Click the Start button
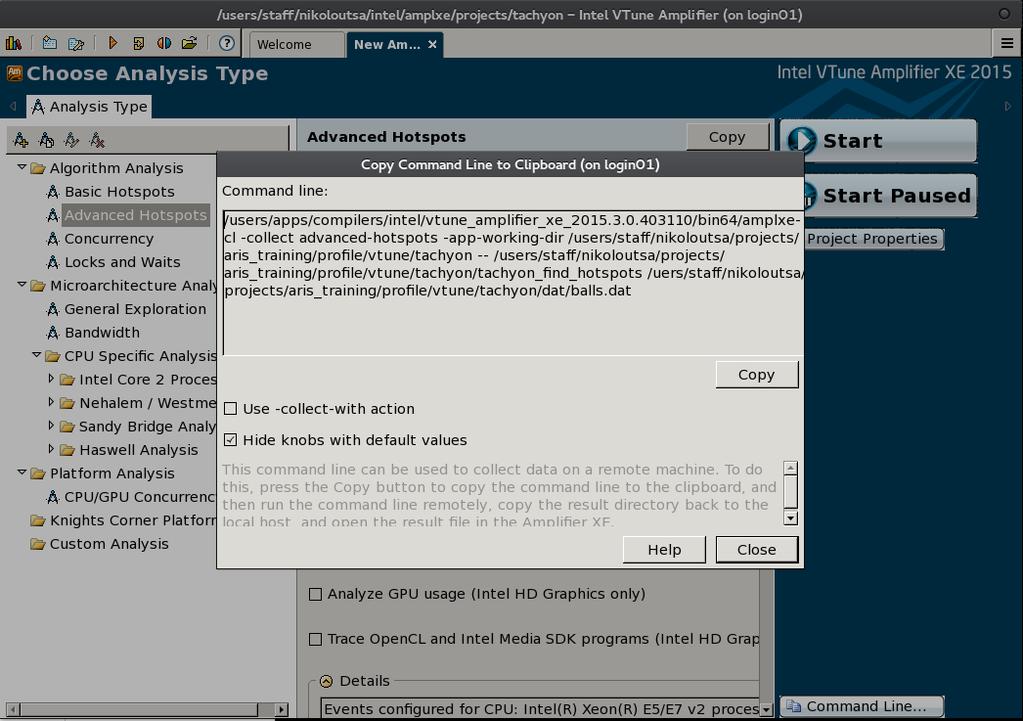Screen dimensions: 1023x721 click(878, 140)
